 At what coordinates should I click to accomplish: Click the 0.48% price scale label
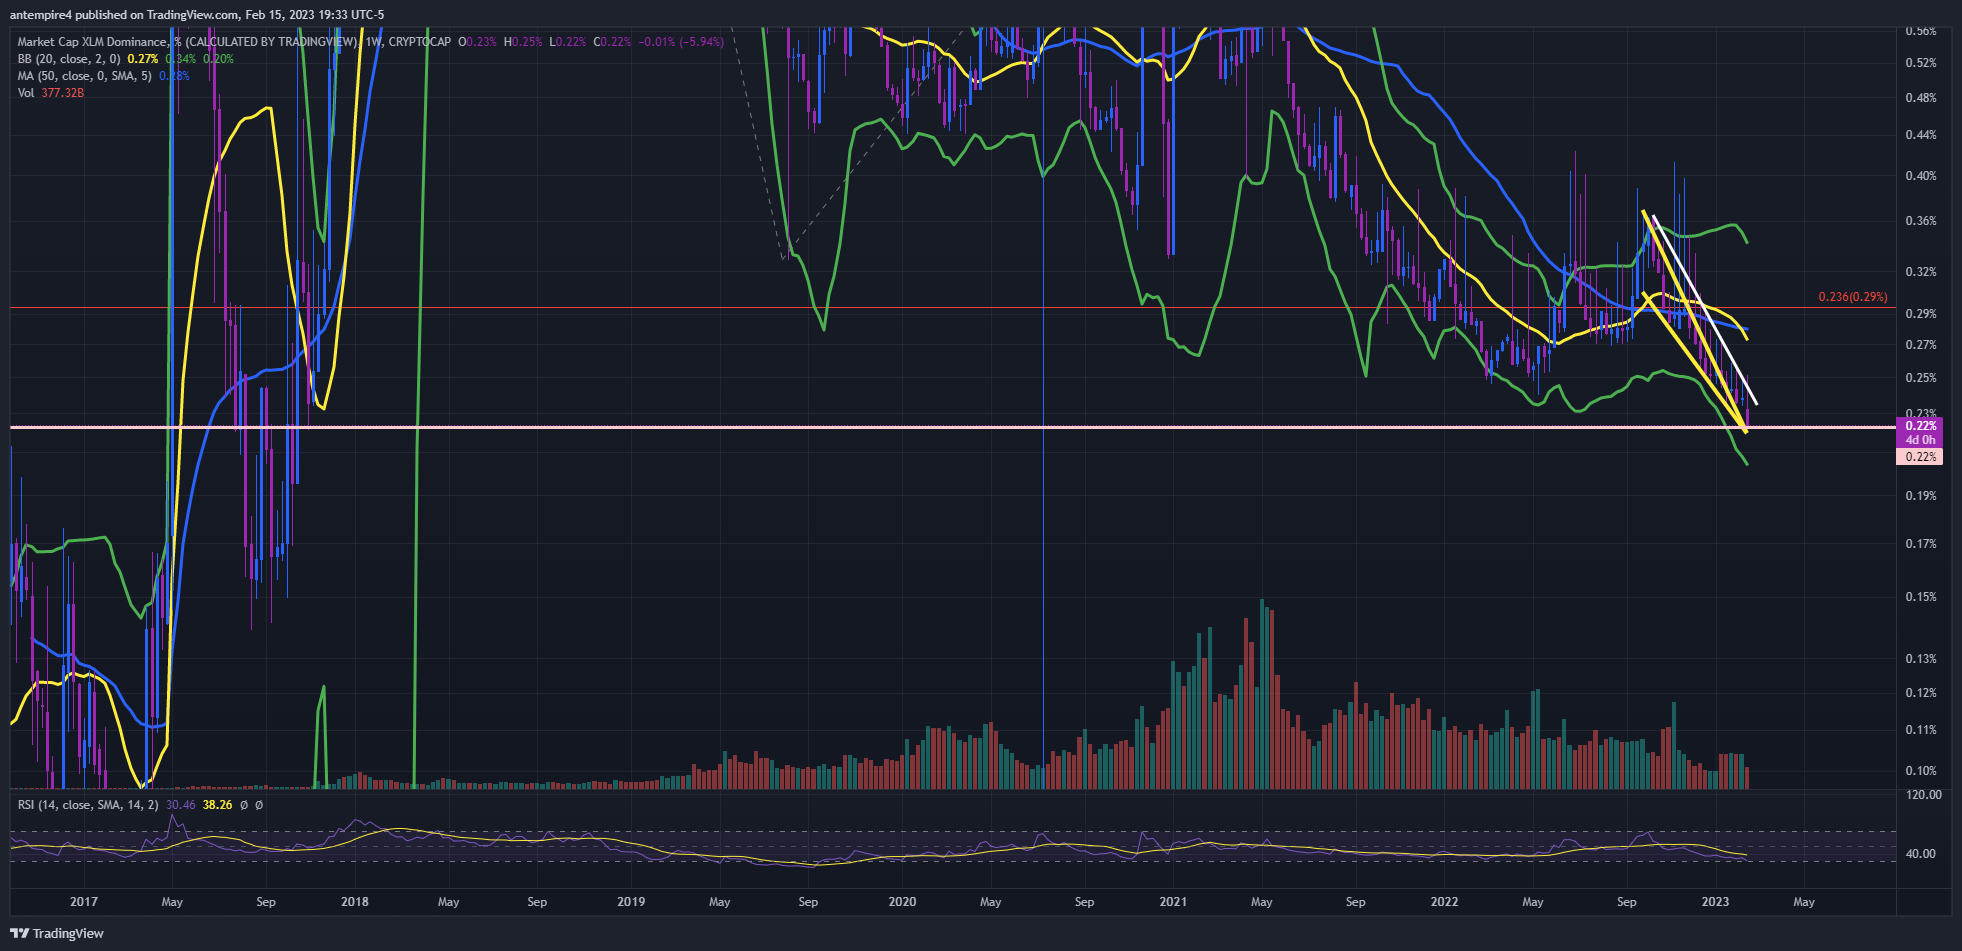(1921, 98)
